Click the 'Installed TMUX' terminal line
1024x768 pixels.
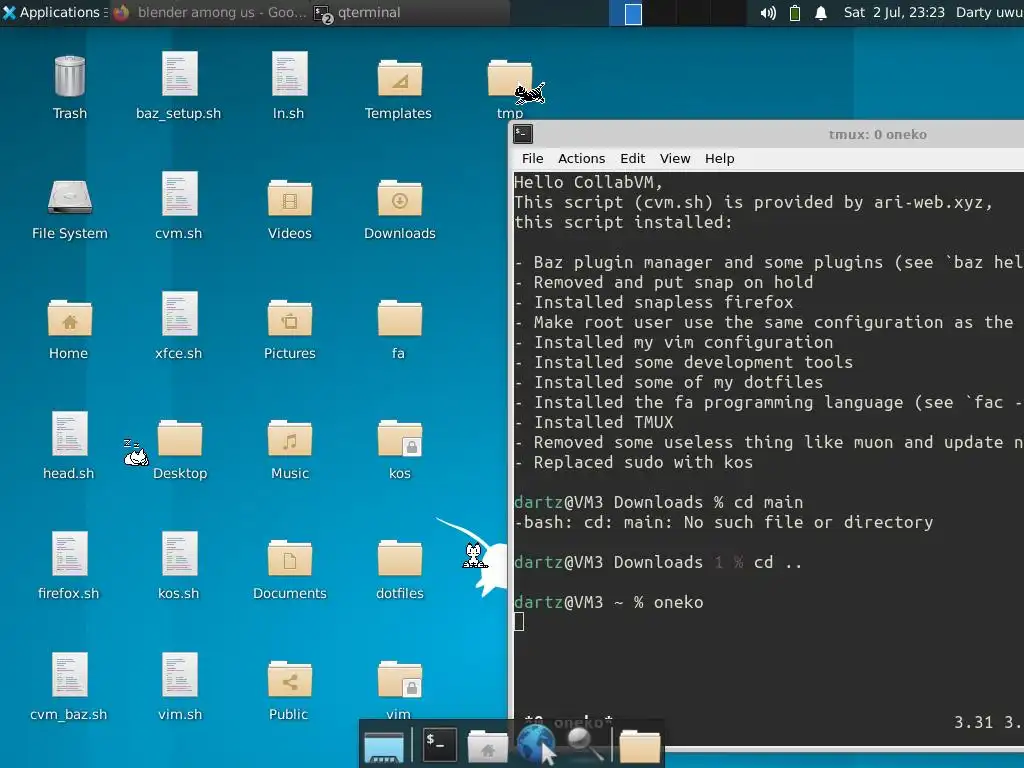[x=603, y=422]
